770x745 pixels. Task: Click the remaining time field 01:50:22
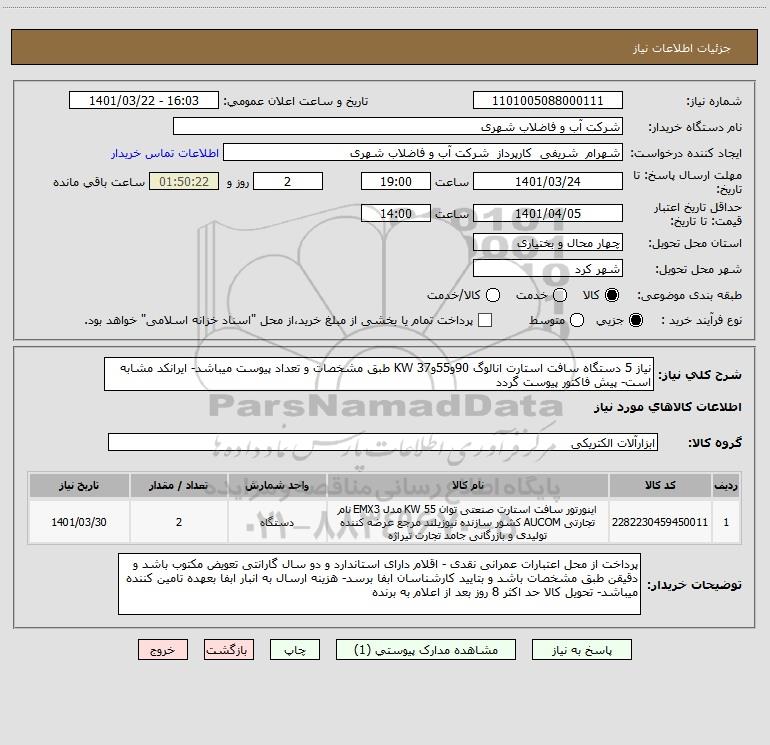coord(184,182)
